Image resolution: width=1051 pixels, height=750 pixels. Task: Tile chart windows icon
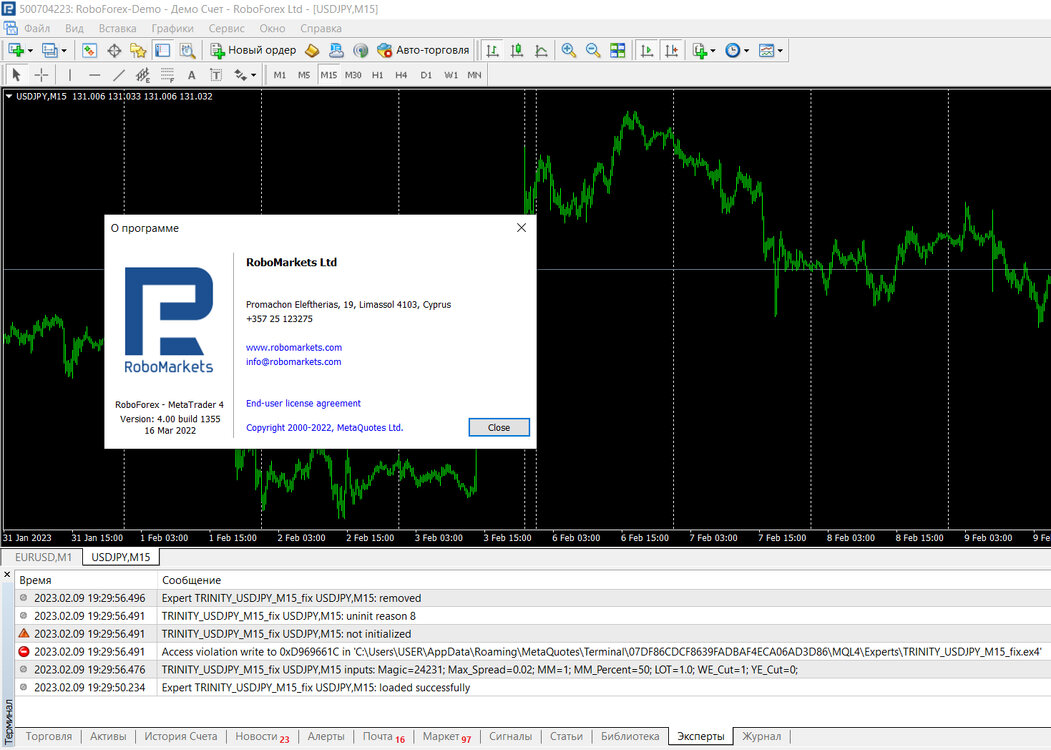coord(617,50)
